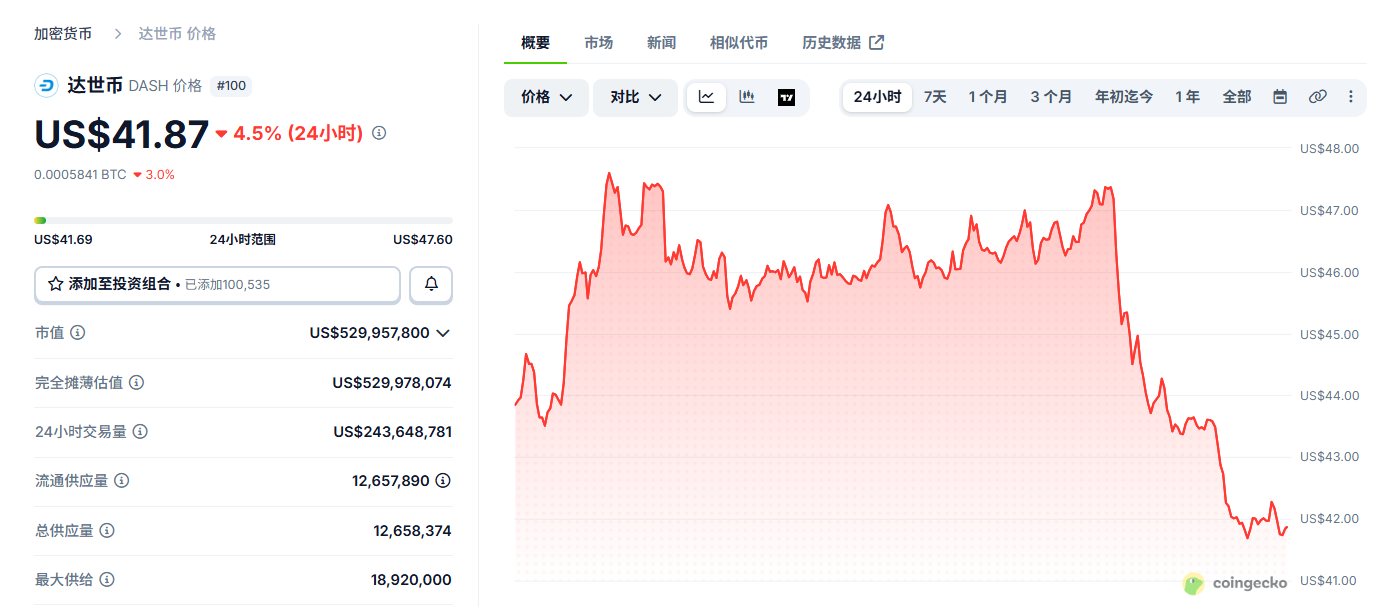
Task: Click 添加至投资组合 button
Action: pyautogui.click(x=217, y=284)
